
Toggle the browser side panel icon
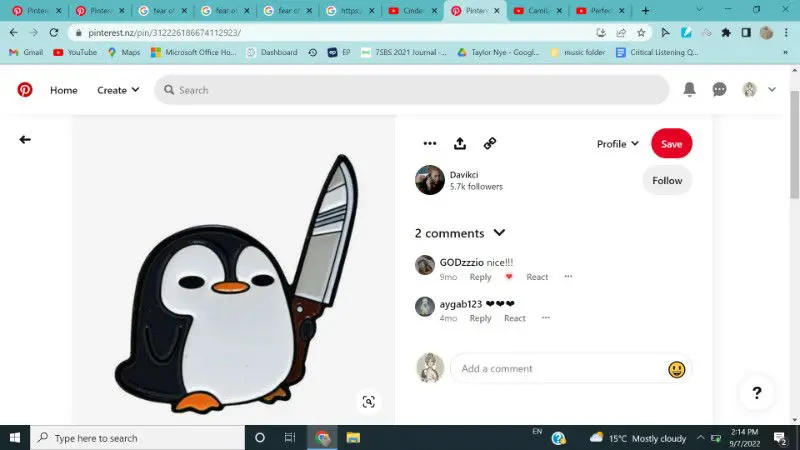[746, 33]
